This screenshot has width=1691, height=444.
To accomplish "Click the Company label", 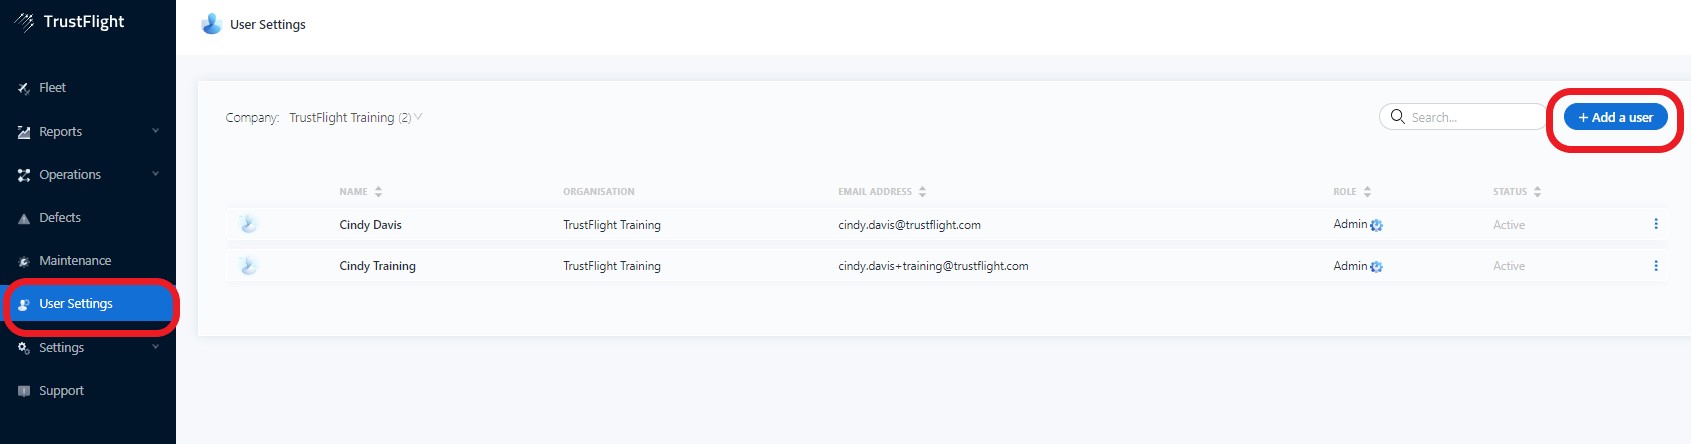I will tap(252, 117).
